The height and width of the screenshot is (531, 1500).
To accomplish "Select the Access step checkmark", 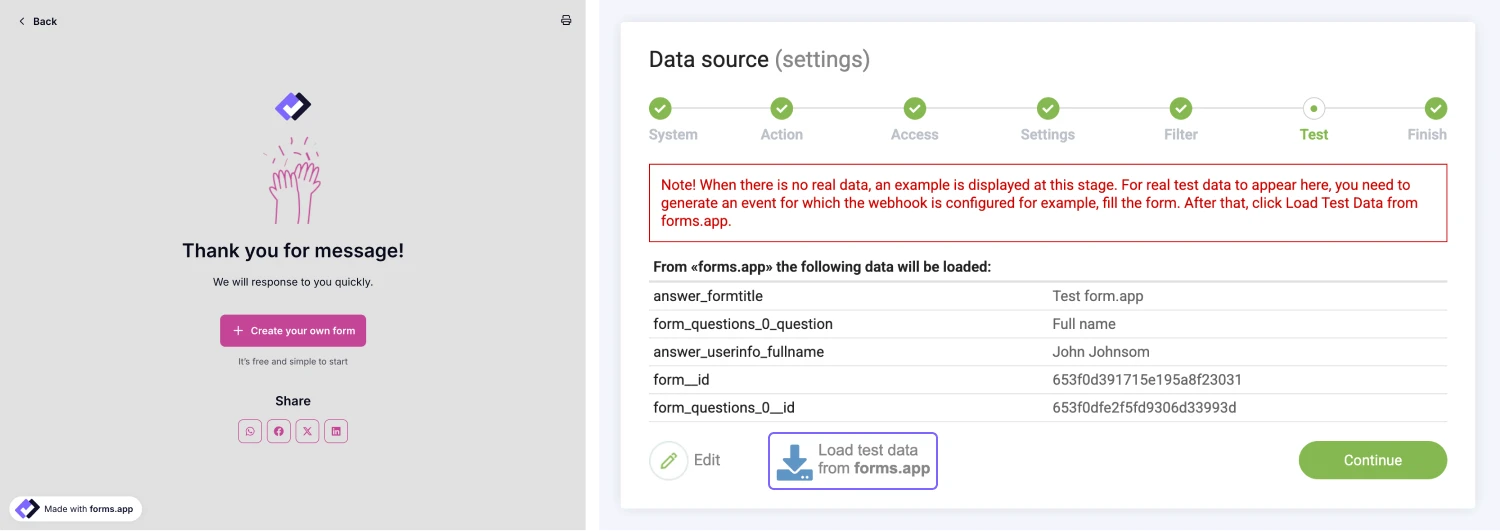I will click(914, 109).
